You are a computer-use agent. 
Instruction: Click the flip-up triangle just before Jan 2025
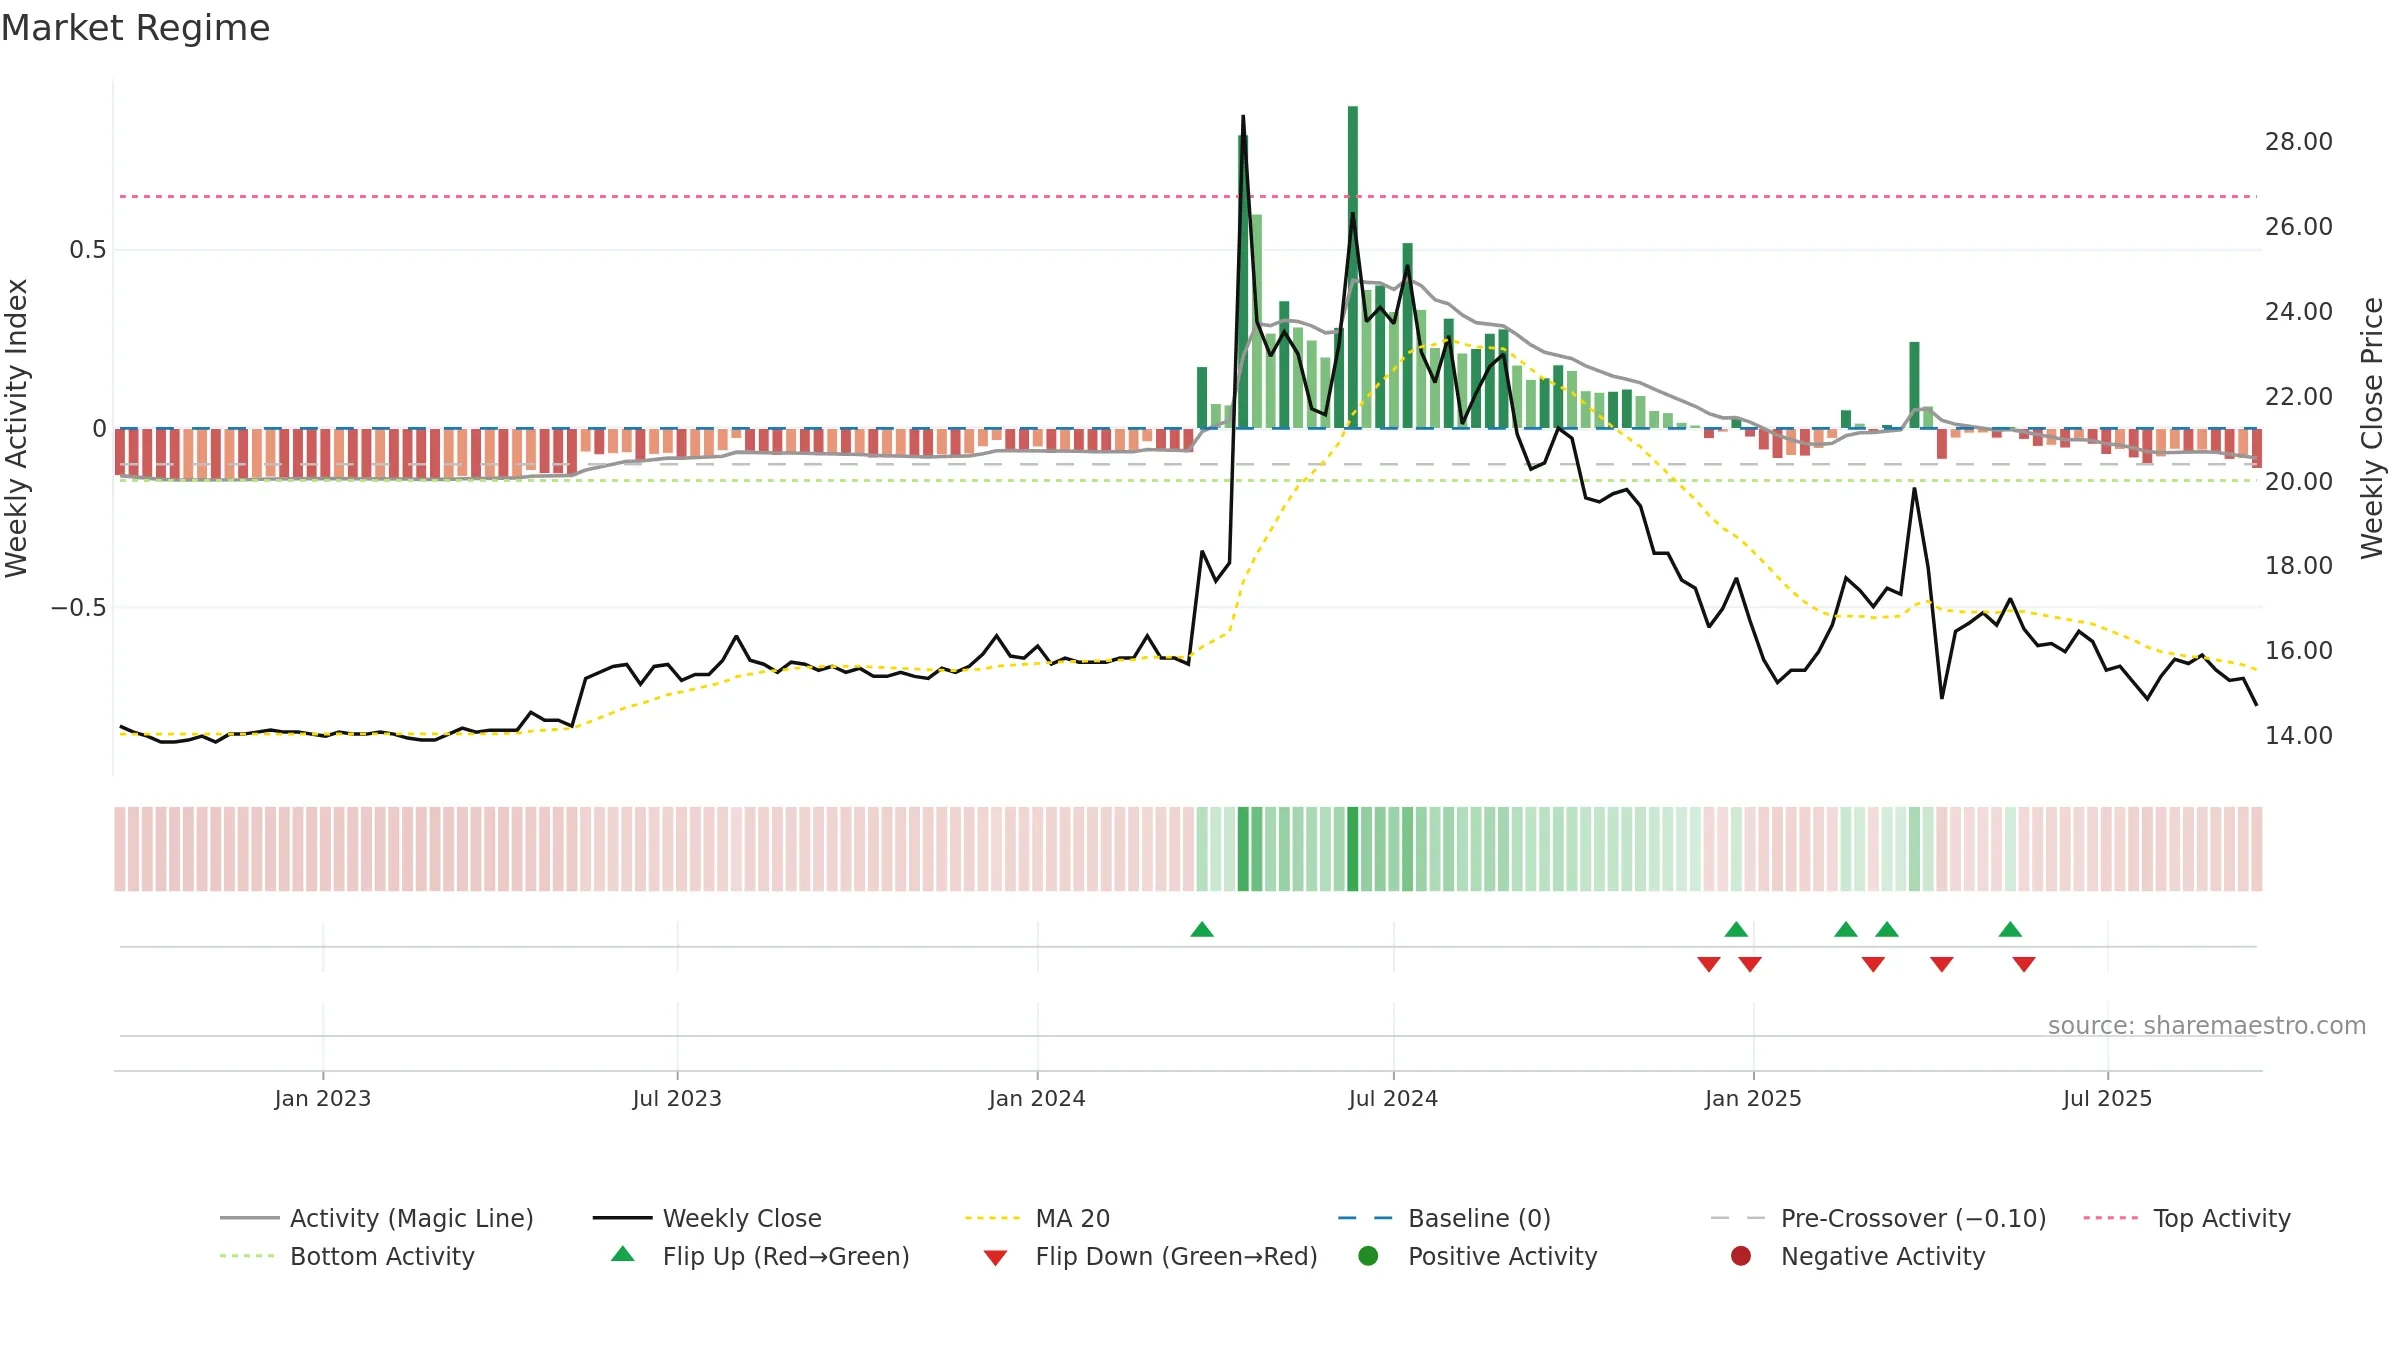[x=1736, y=930]
